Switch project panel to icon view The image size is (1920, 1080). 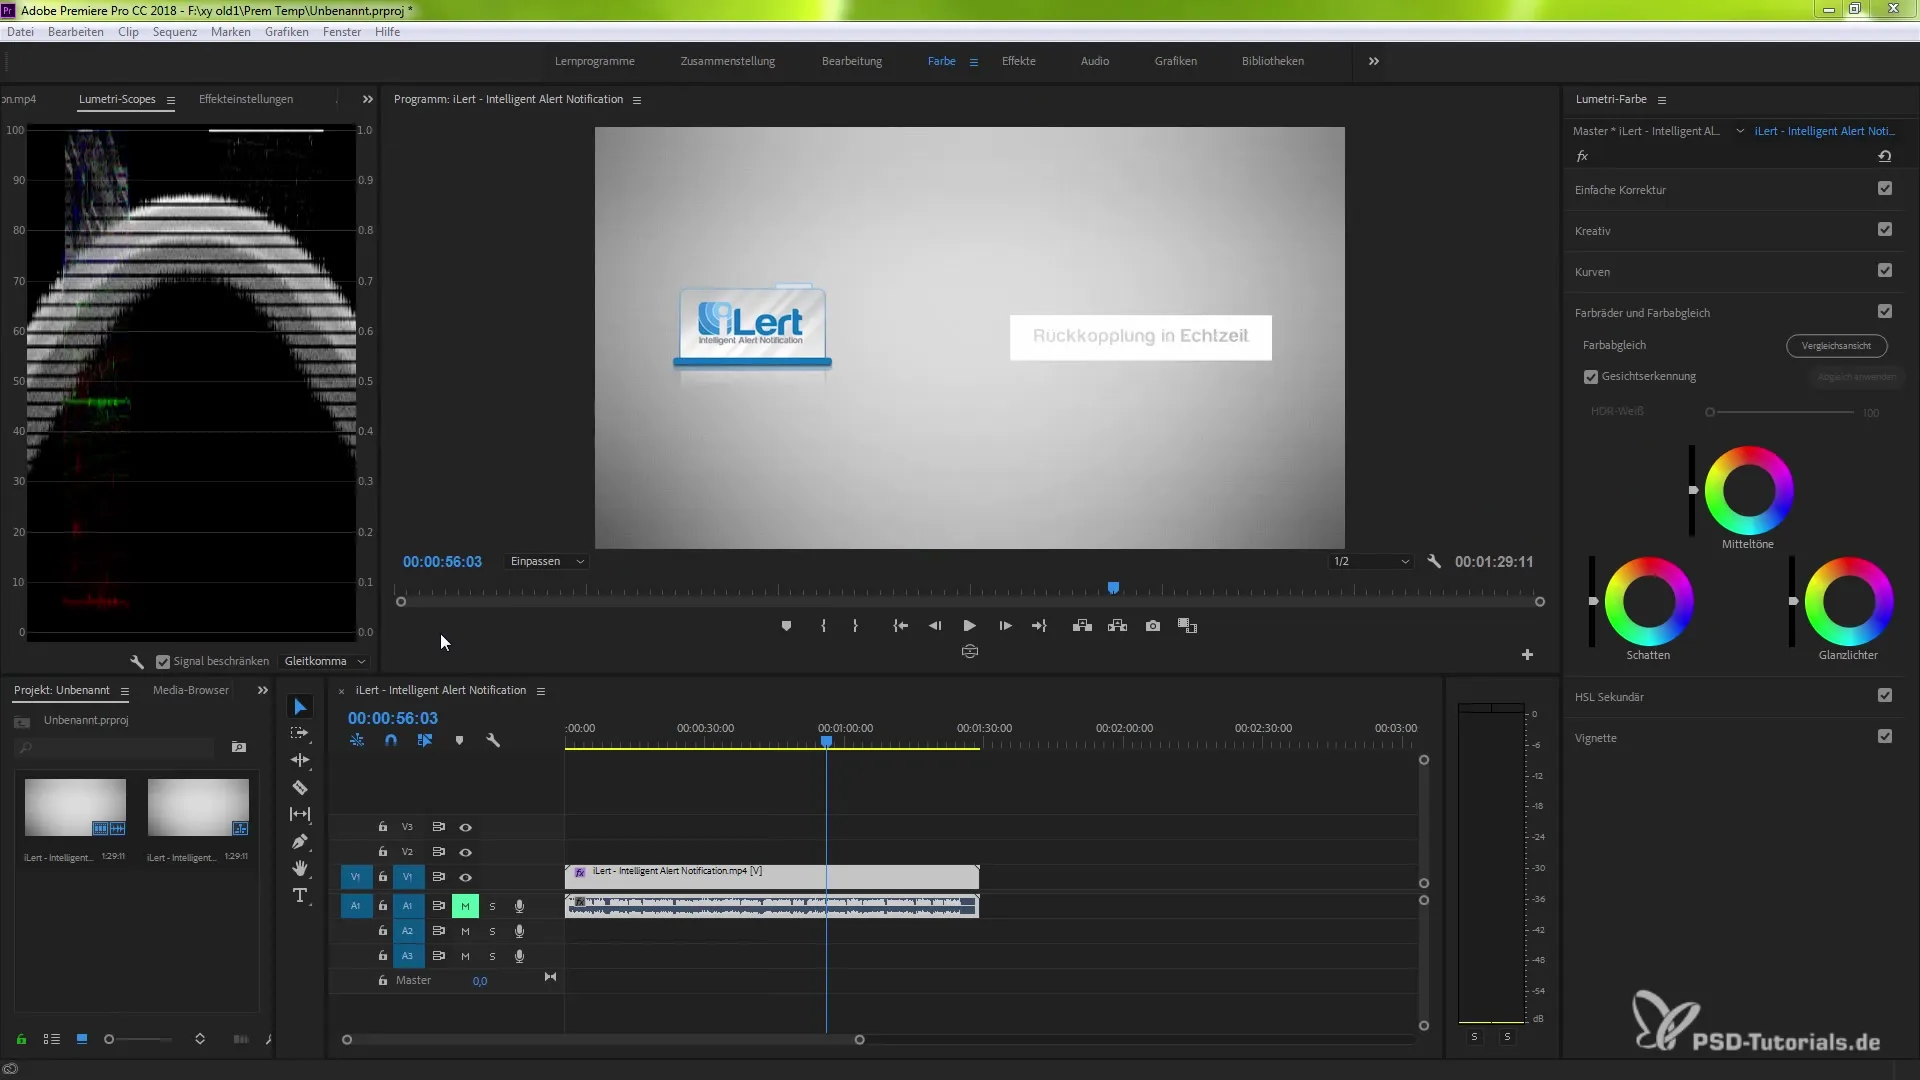[x=82, y=1040]
